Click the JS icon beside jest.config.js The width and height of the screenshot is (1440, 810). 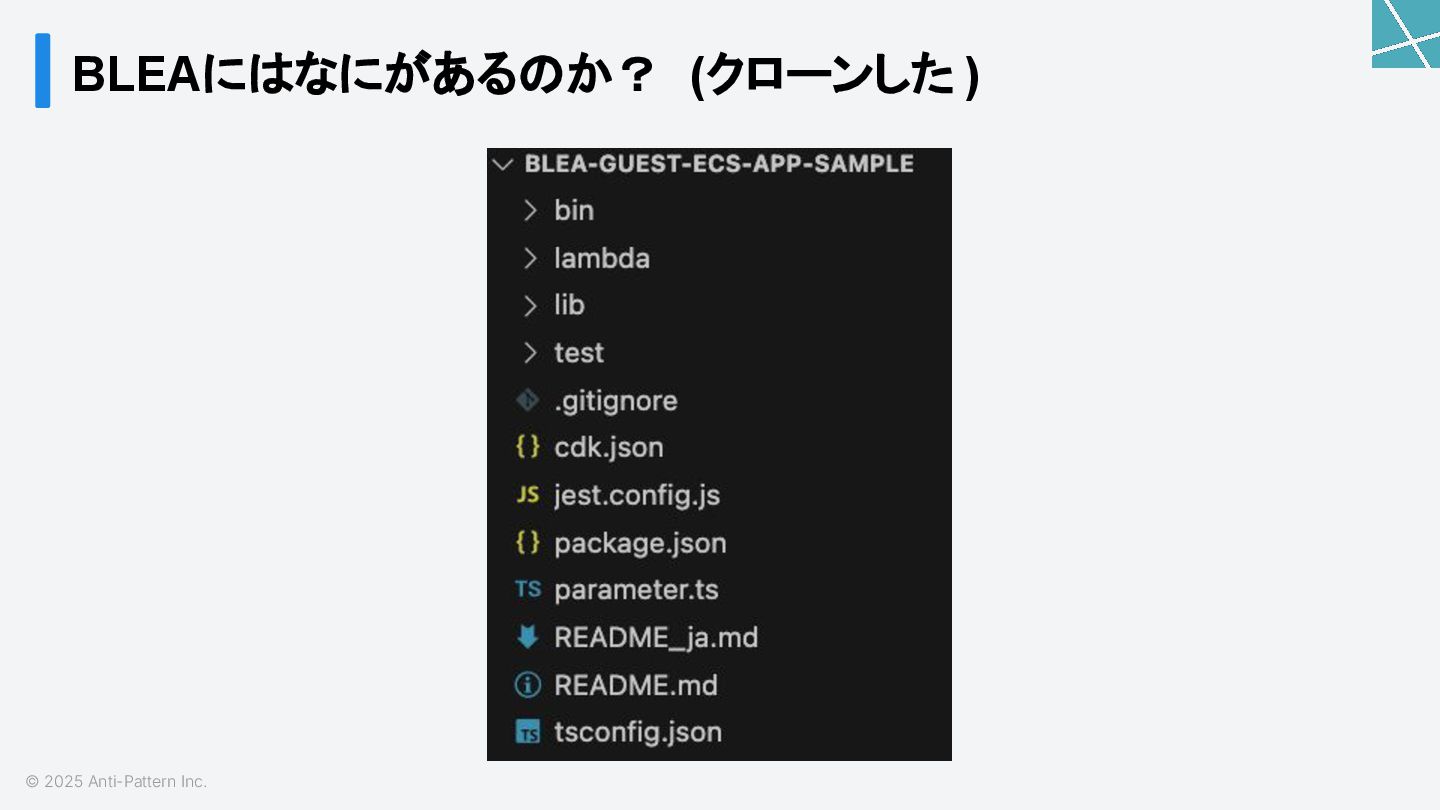[527, 495]
